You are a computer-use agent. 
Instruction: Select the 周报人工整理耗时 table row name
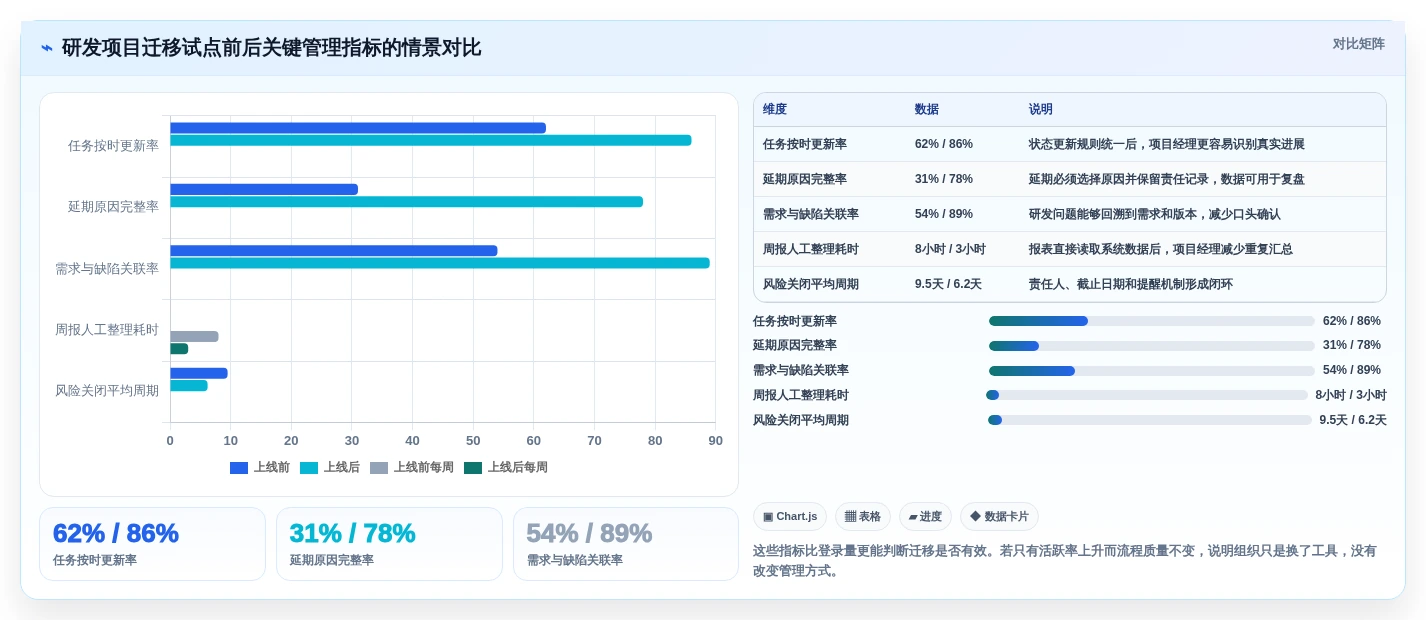[811, 249]
